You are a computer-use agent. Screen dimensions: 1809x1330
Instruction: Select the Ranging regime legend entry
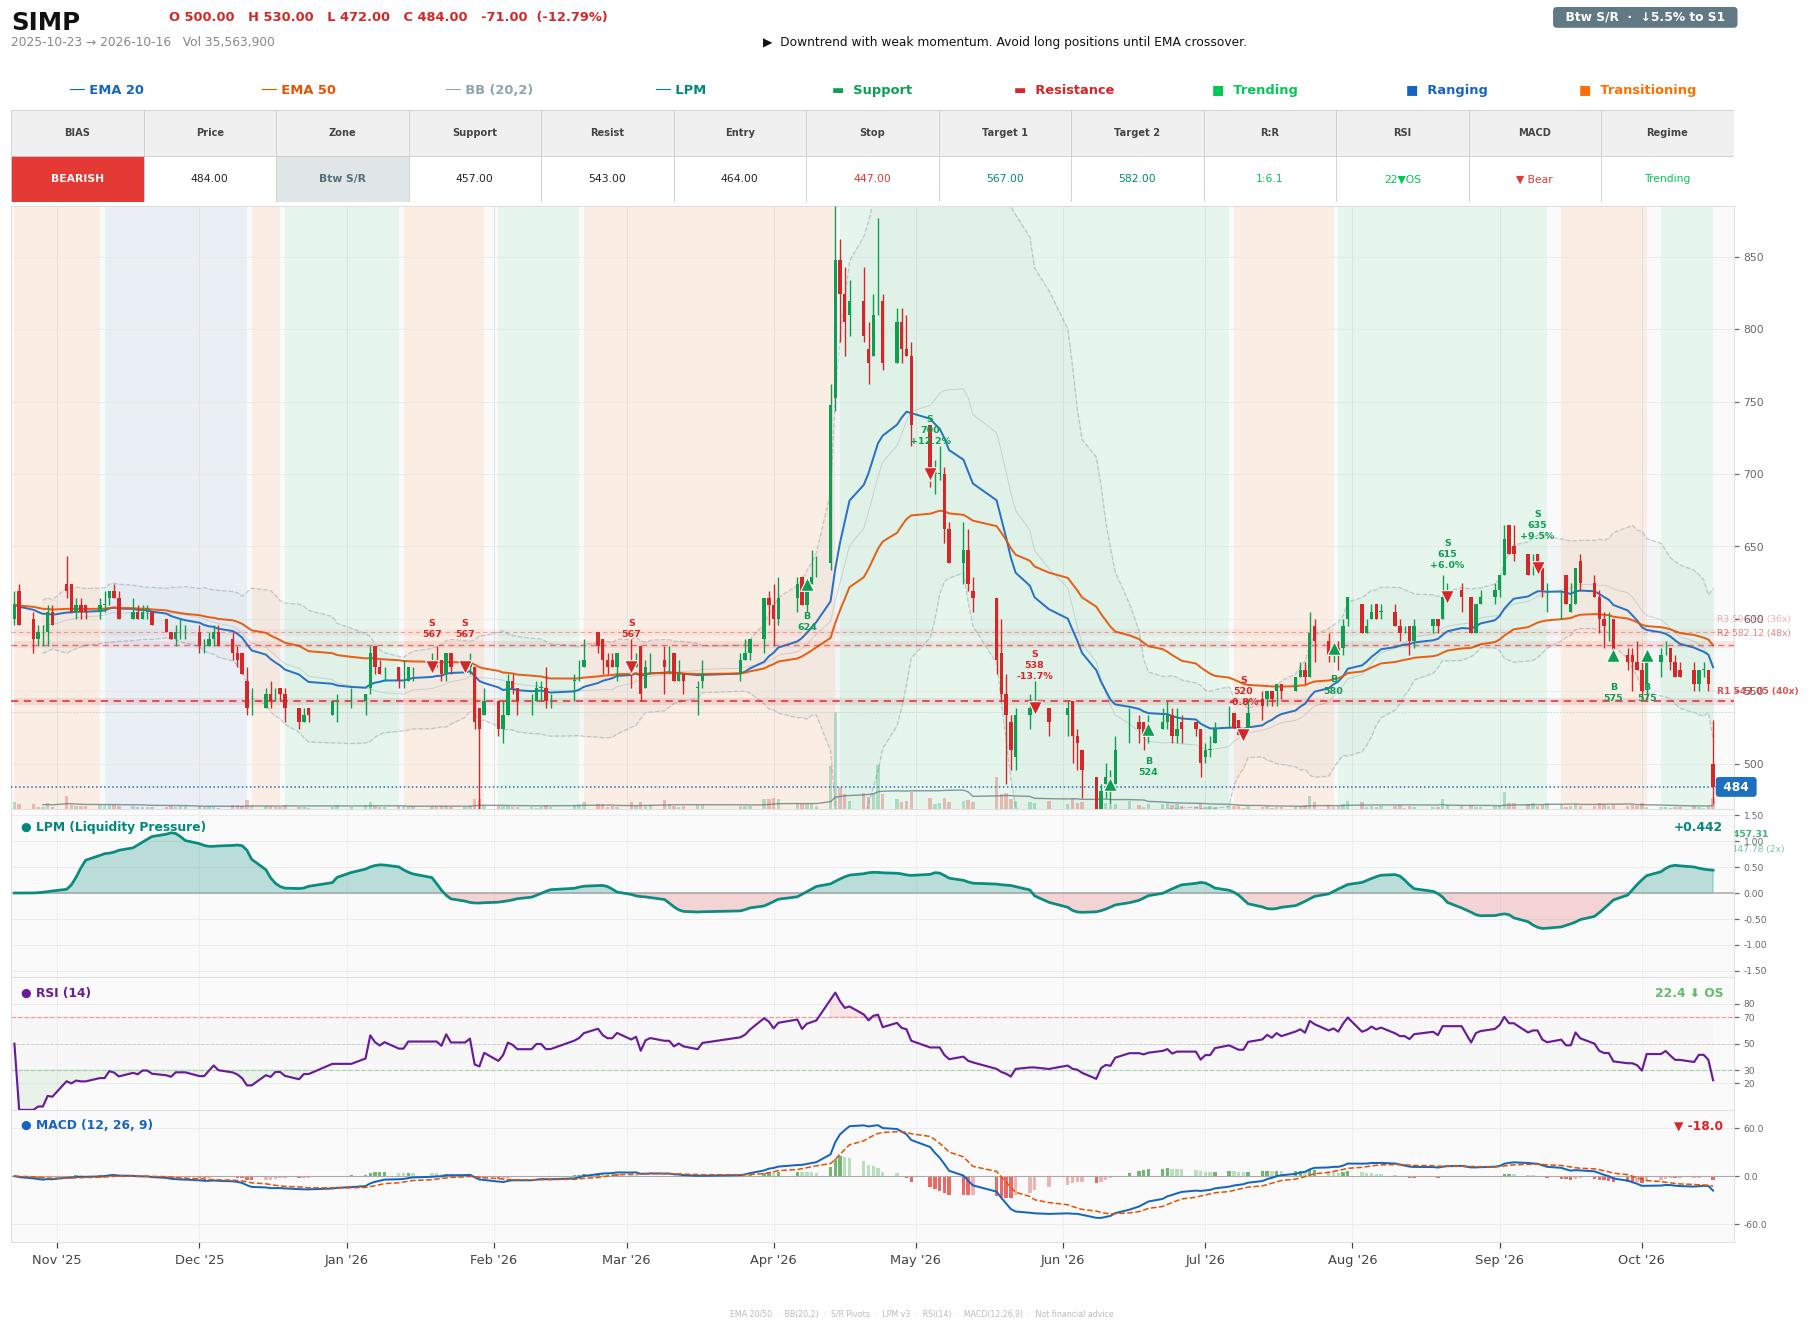click(1446, 90)
